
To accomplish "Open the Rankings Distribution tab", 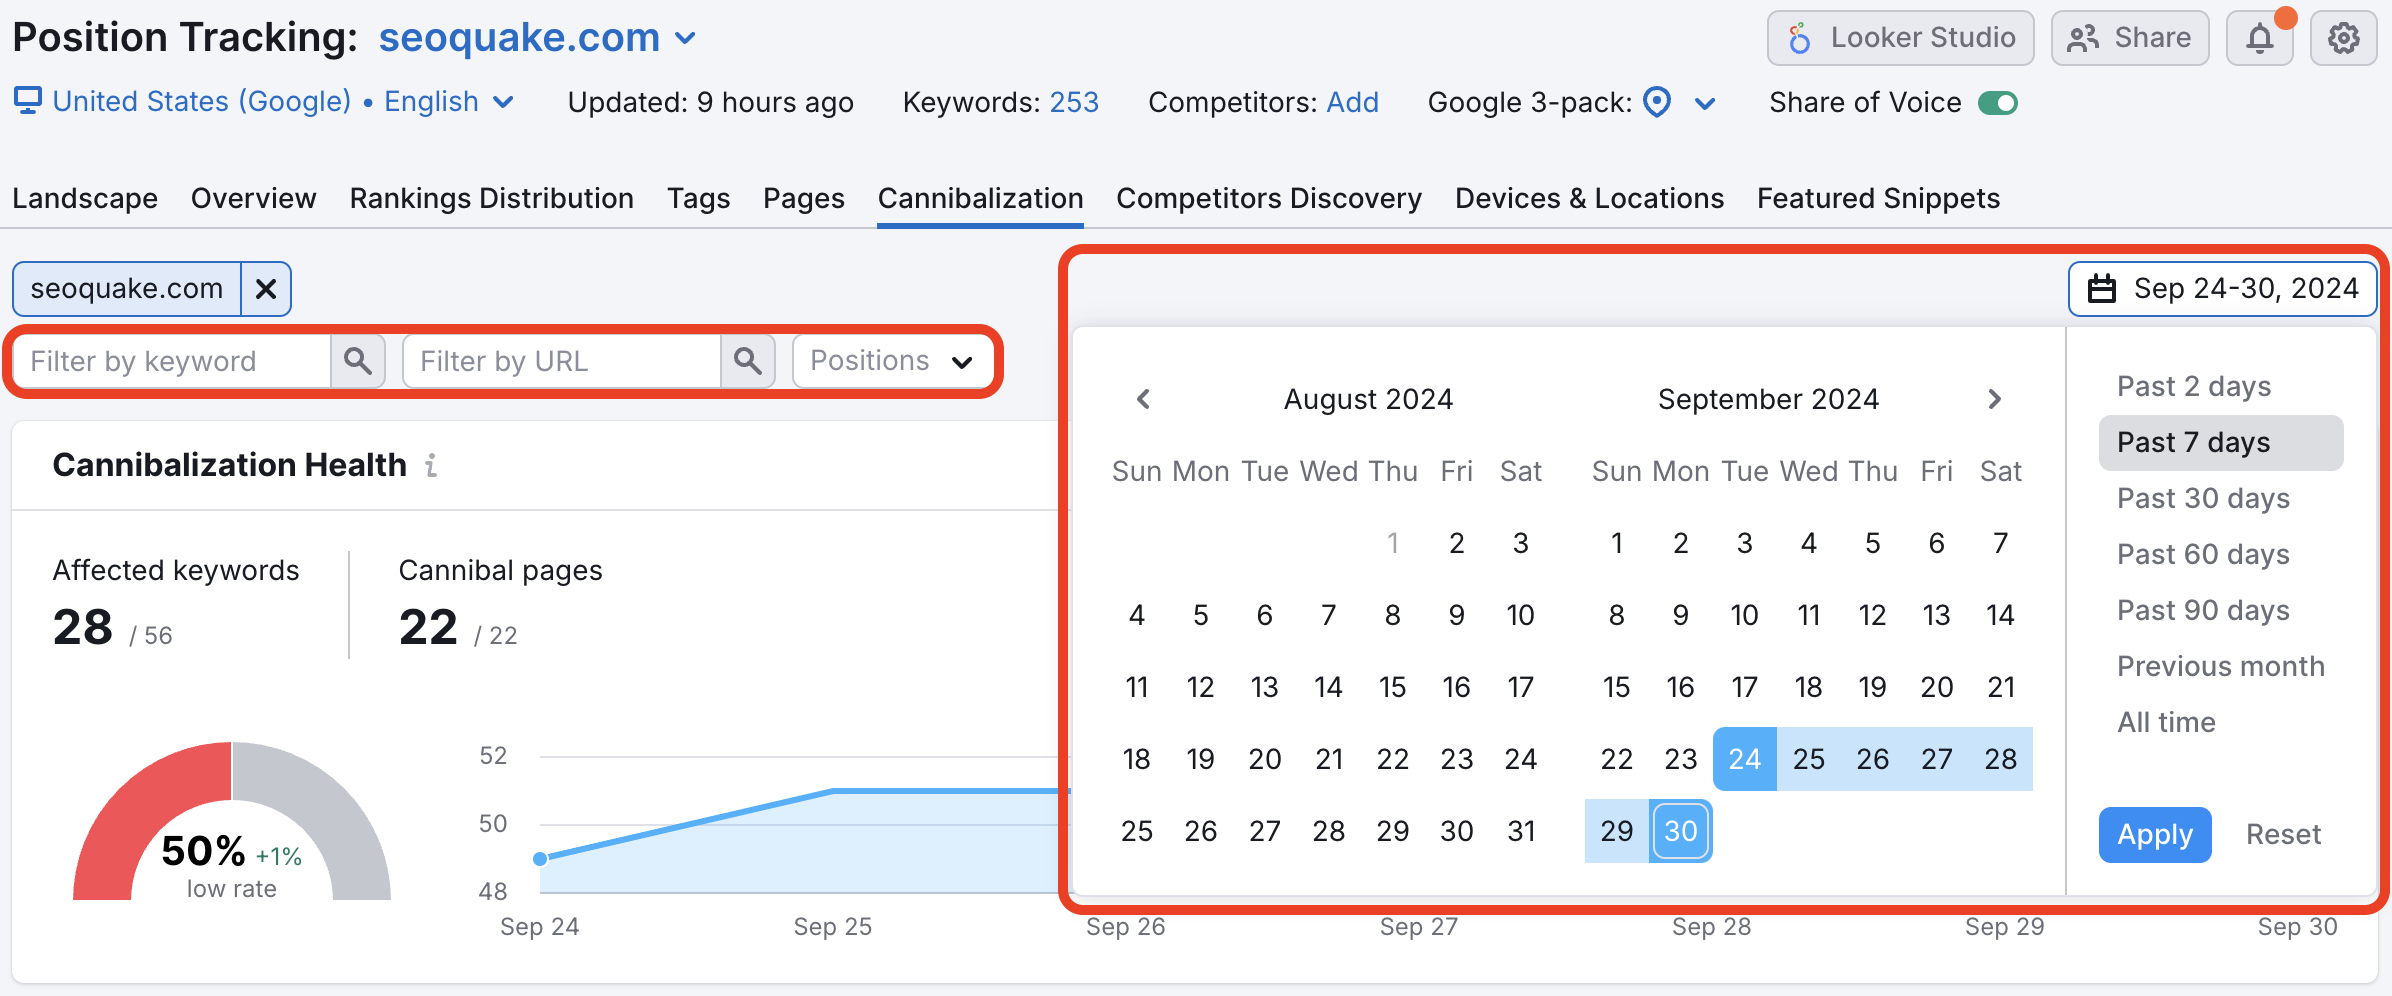I will coord(492,198).
